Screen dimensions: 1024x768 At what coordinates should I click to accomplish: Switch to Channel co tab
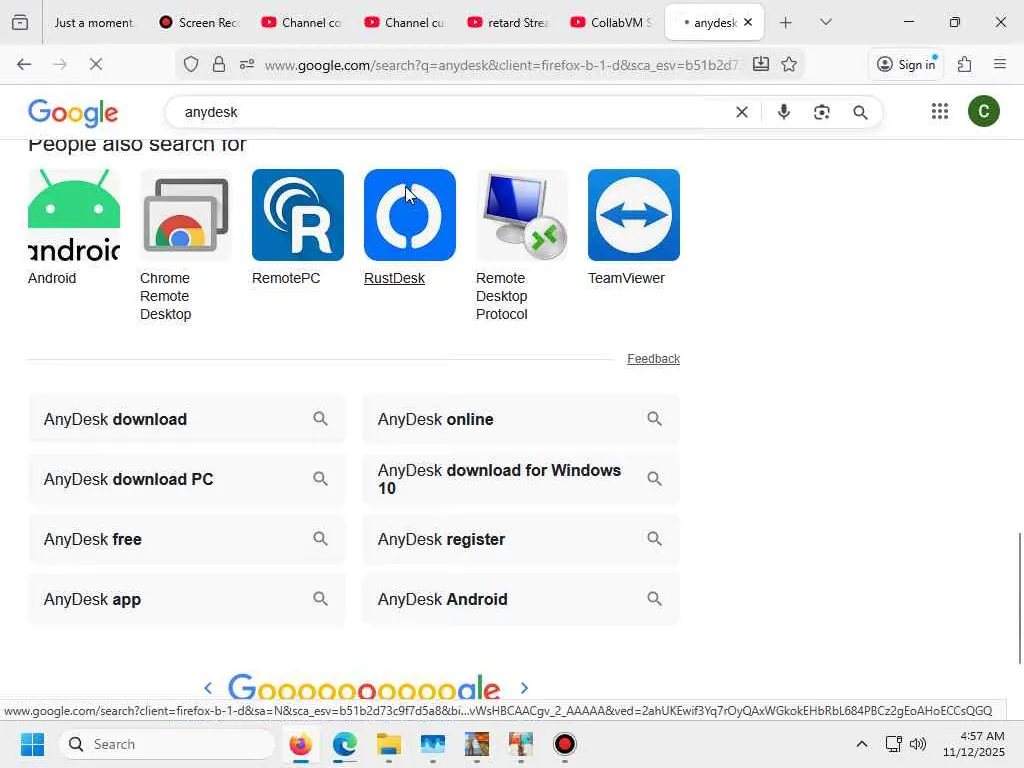click(x=302, y=22)
